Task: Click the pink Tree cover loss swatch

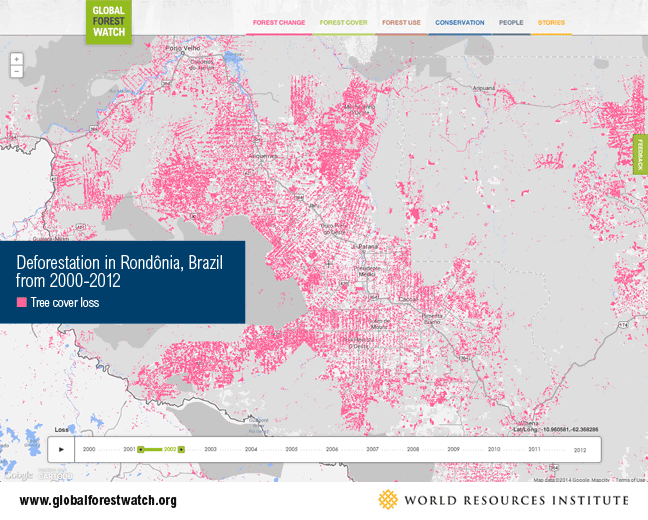Action: (x=21, y=302)
